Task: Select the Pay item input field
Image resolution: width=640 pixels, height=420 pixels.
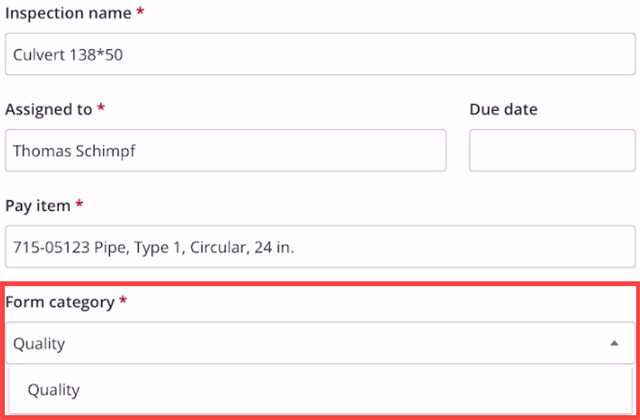Action: pyautogui.click(x=320, y=246)
